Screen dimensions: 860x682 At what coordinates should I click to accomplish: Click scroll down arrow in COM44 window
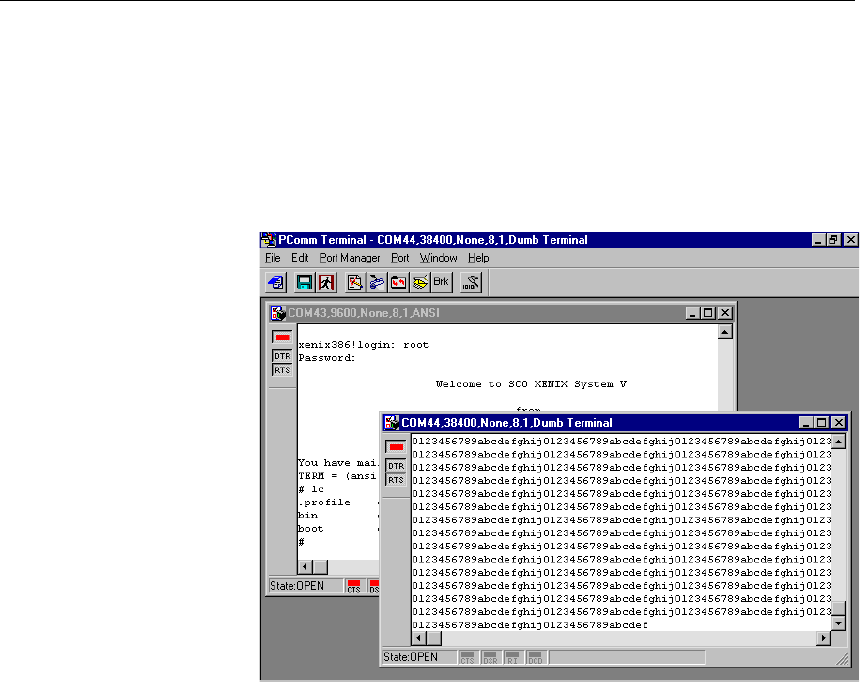click(x=839, y=623)
